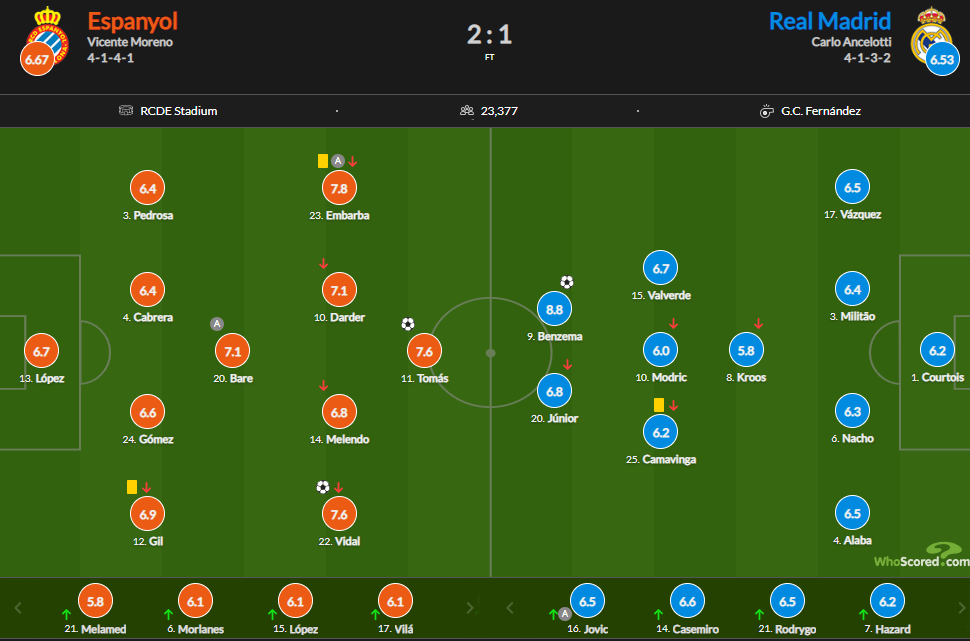Click the stadium icon beside RCDE Stadium
The height and width of the screenshot is (641, 970).
[126, 111]
